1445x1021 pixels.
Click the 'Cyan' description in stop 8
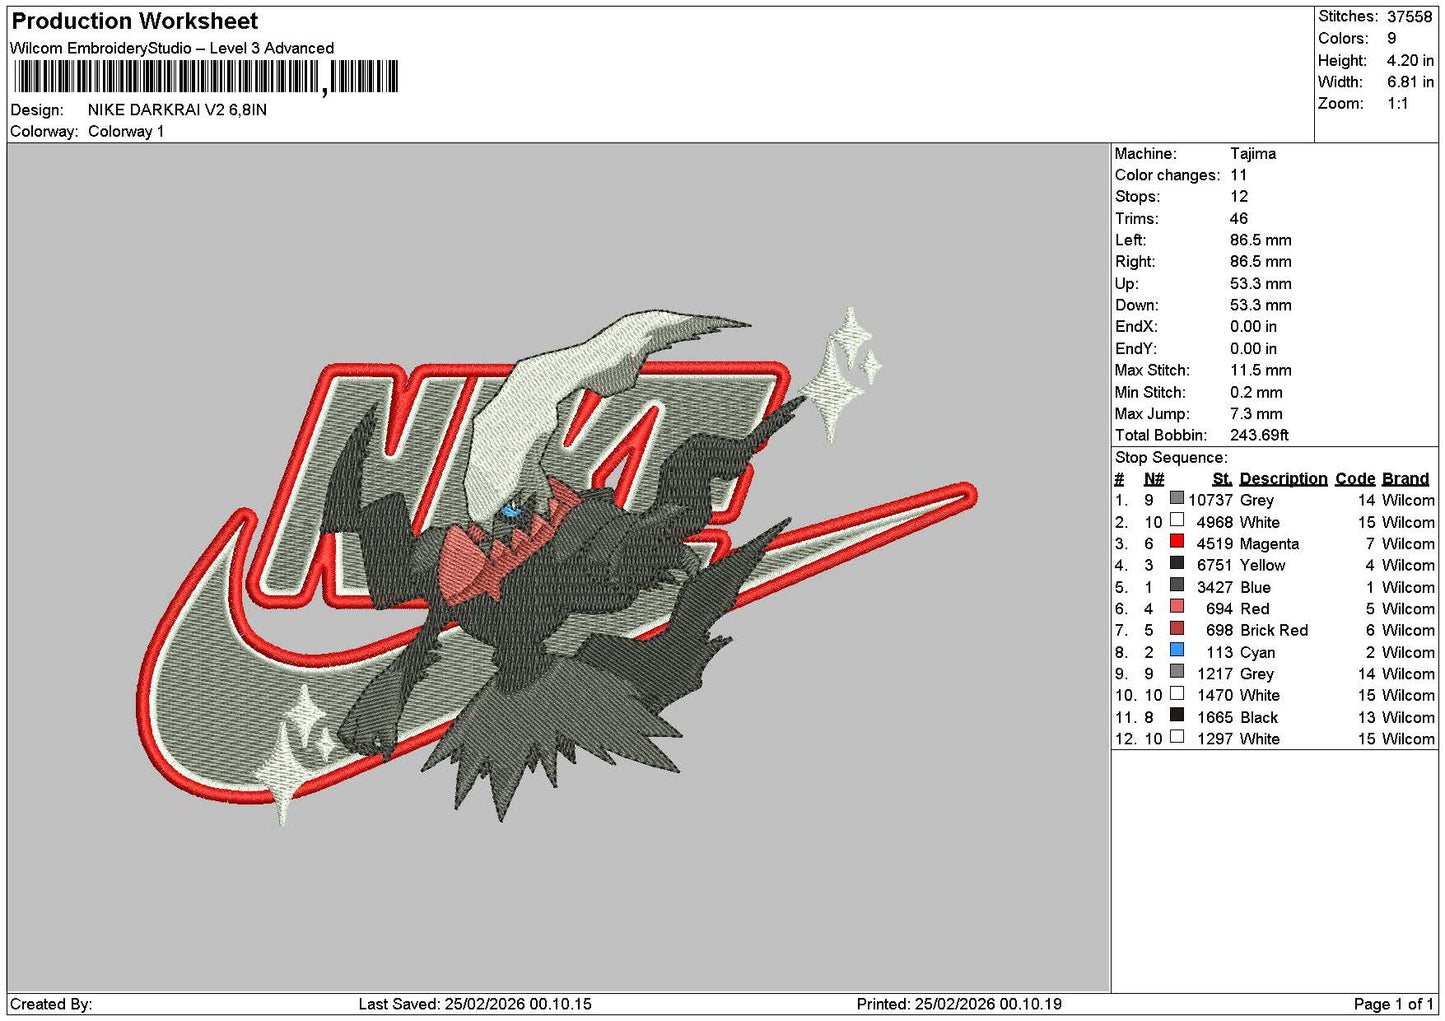click(1258, 652)
